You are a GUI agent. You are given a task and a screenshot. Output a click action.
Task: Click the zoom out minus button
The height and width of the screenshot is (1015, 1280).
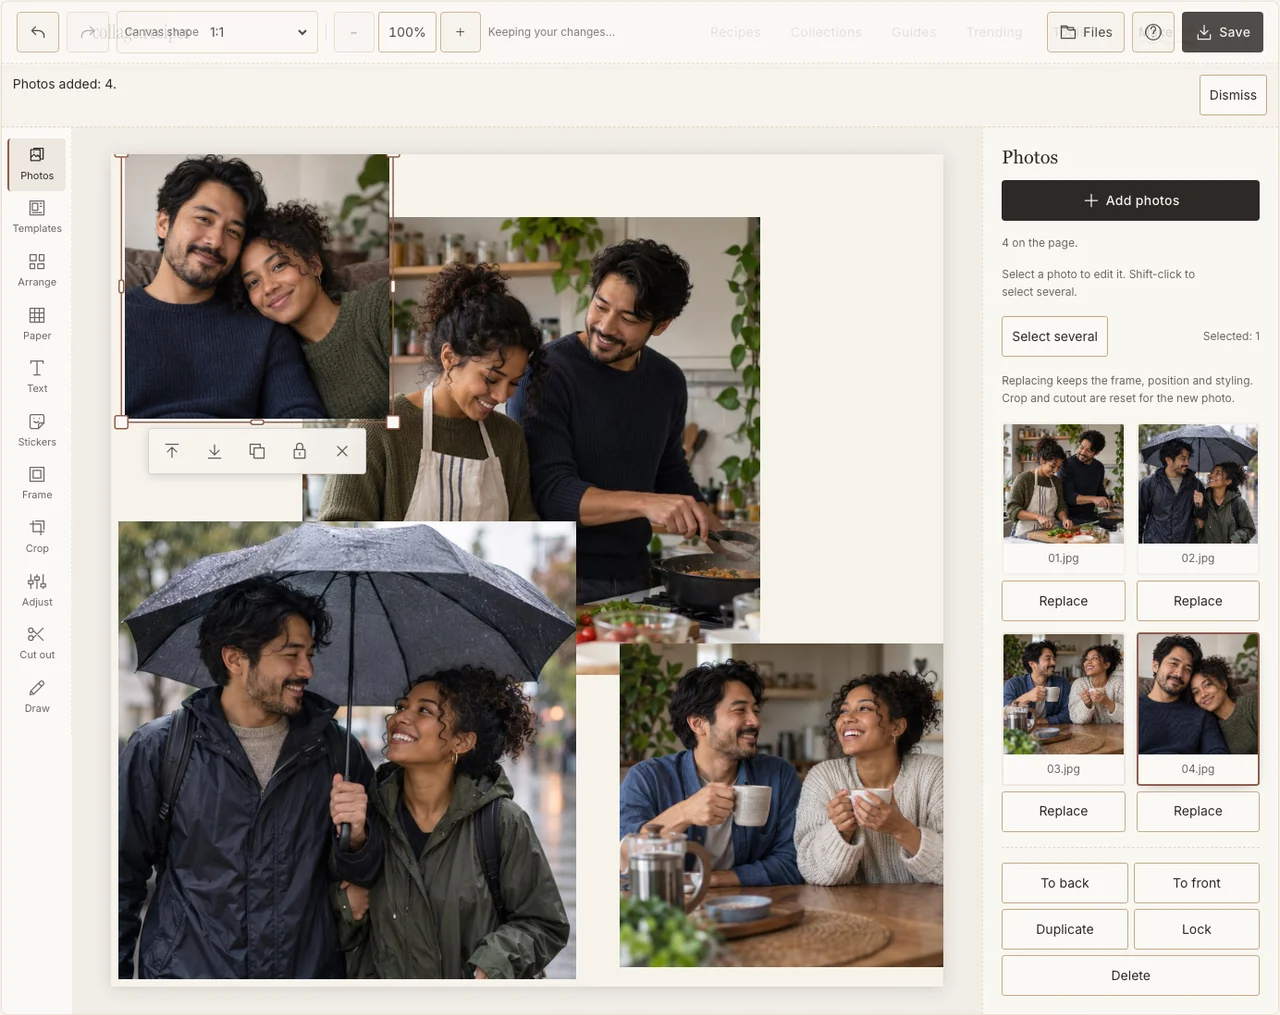click(x=354, y=32)
